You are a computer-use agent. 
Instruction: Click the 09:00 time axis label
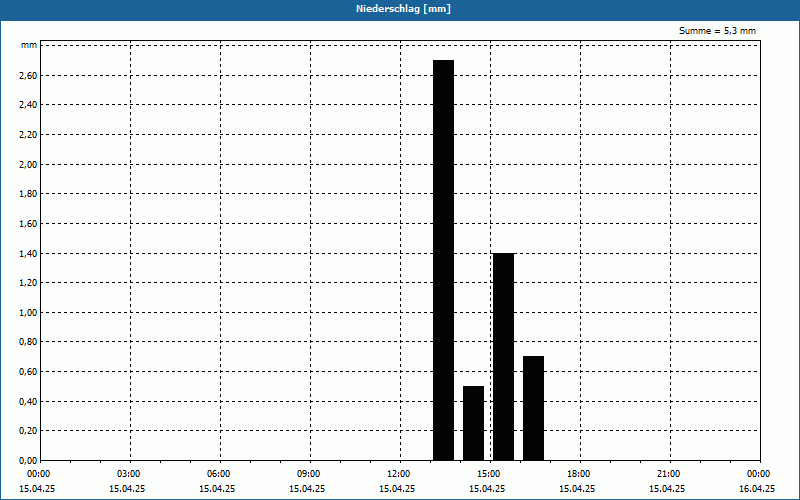tap(309, 474)
